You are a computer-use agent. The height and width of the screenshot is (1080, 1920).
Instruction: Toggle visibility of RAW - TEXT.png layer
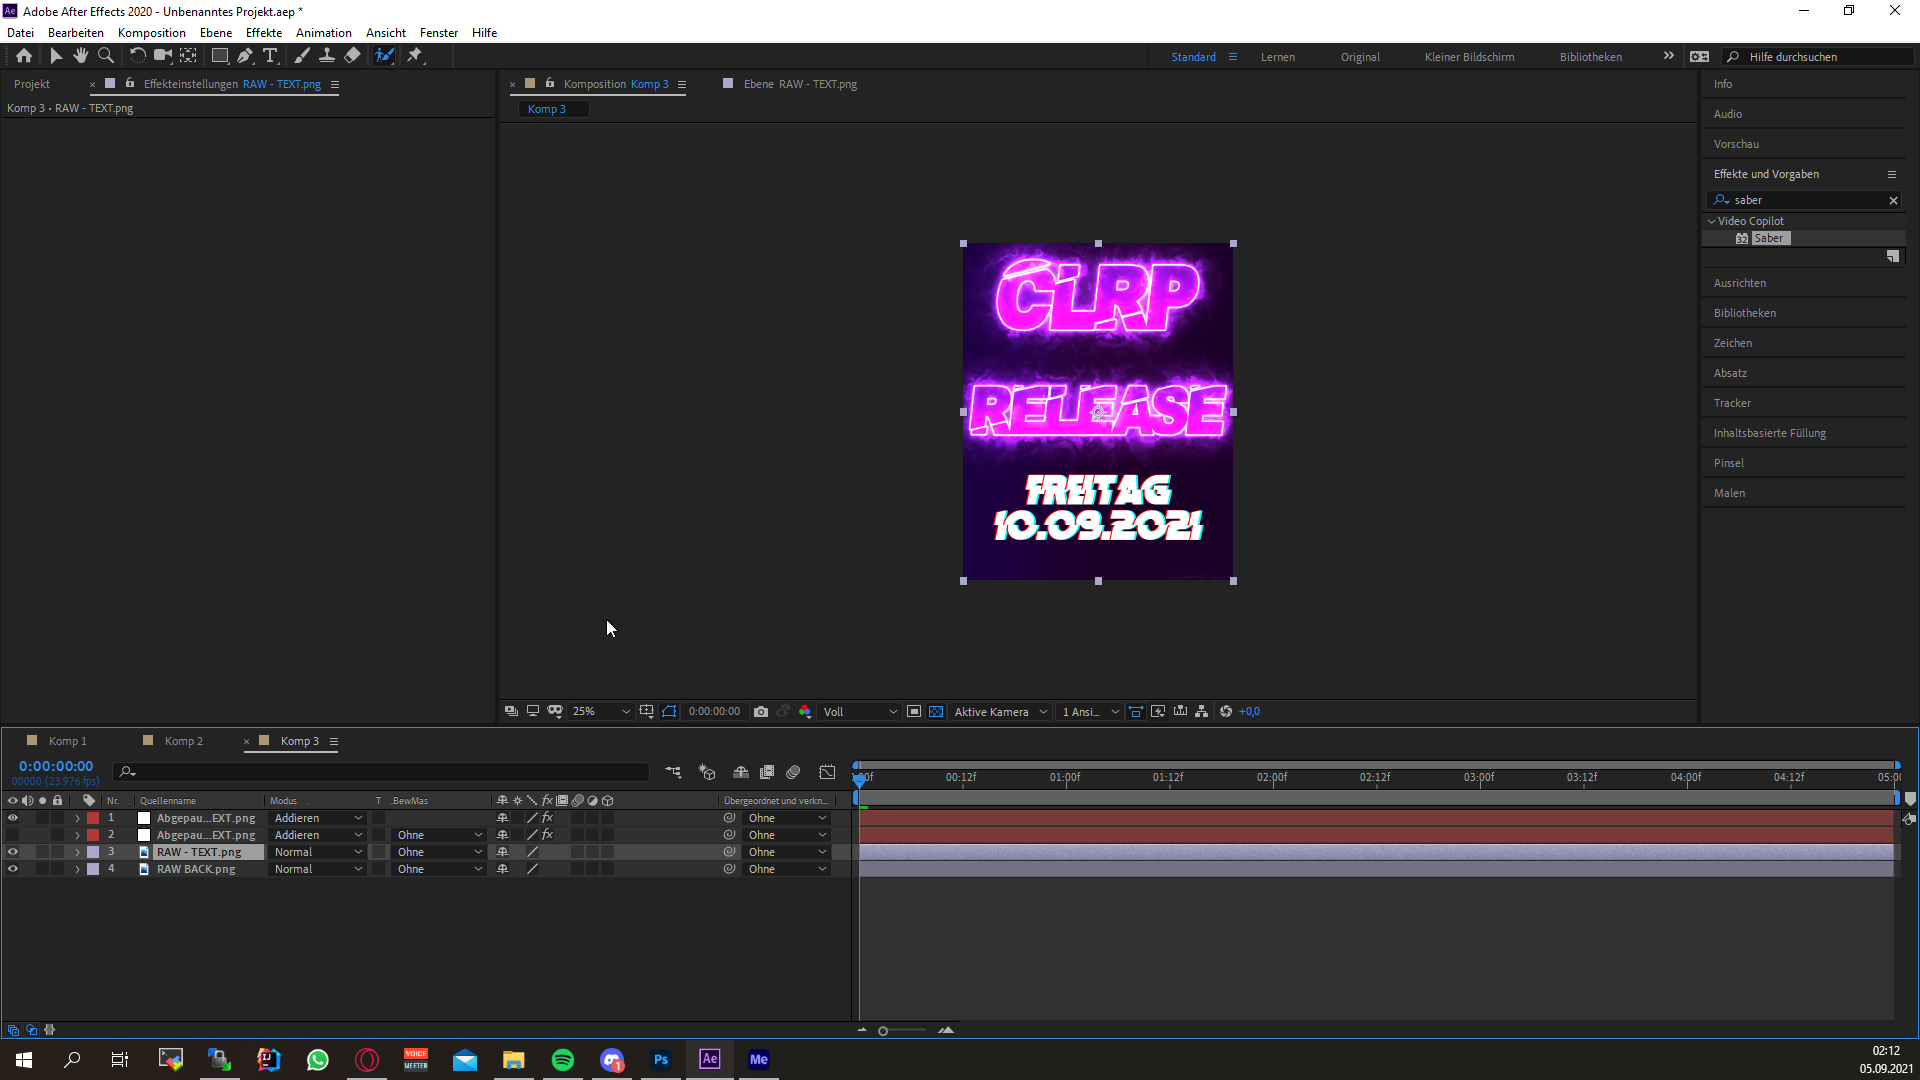click(x=13, y=852)
